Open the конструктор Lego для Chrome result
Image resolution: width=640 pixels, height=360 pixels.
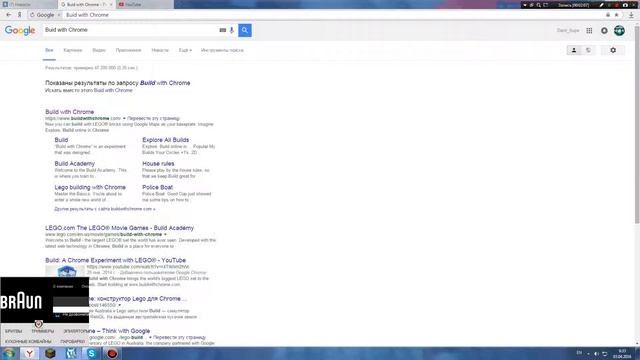tap(138, 298)
